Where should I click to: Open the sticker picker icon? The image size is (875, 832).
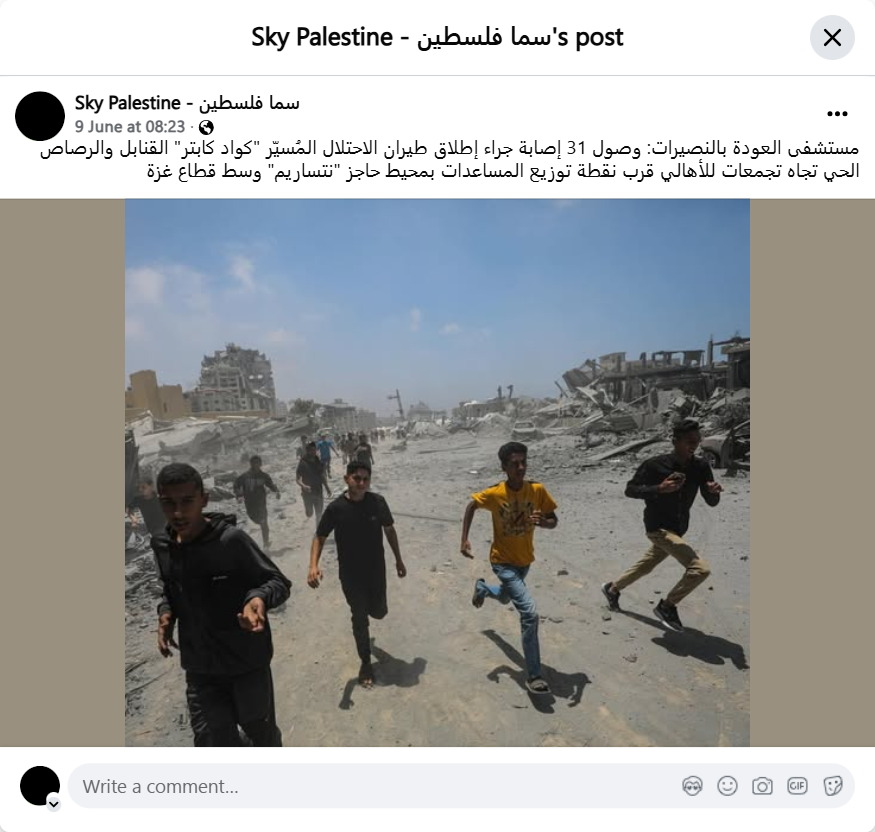[x=832, y=786]
